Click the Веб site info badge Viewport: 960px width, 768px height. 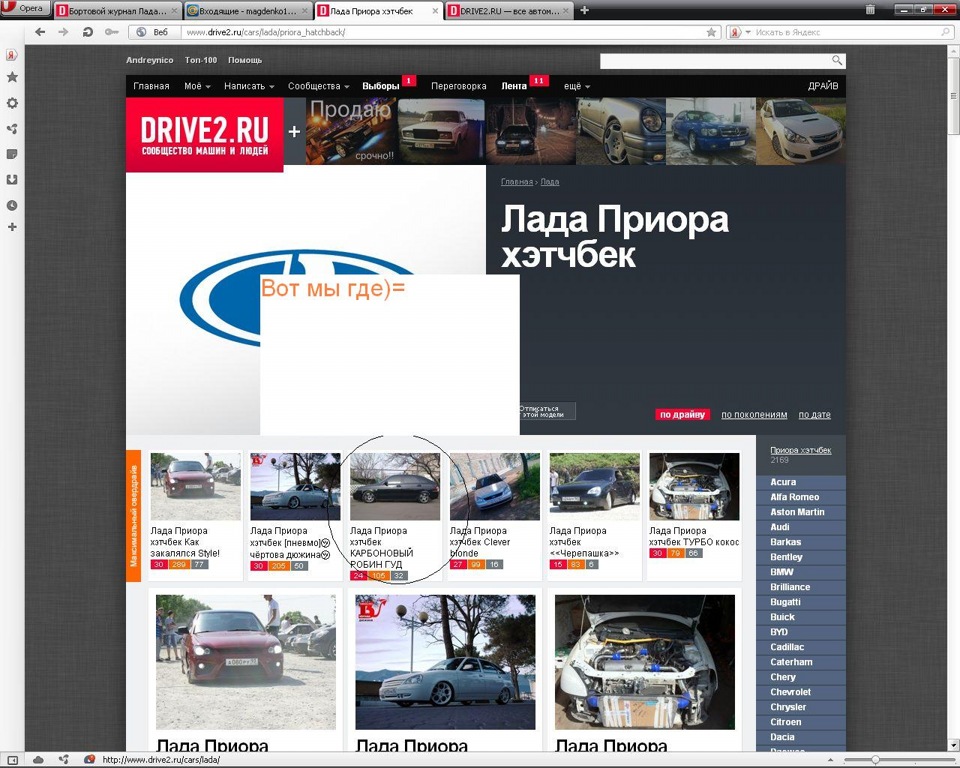tap(153, 32)
